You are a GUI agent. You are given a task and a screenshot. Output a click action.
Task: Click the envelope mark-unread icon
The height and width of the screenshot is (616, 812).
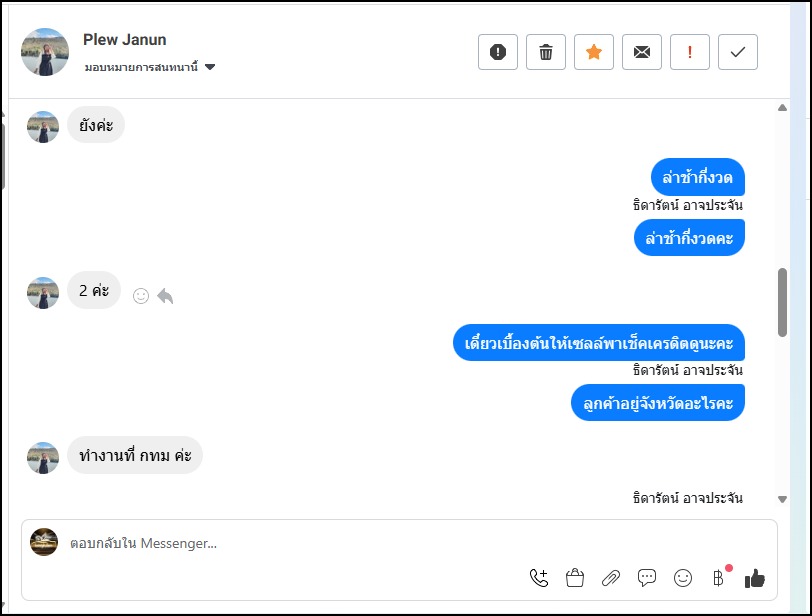(x=642, y=52)
